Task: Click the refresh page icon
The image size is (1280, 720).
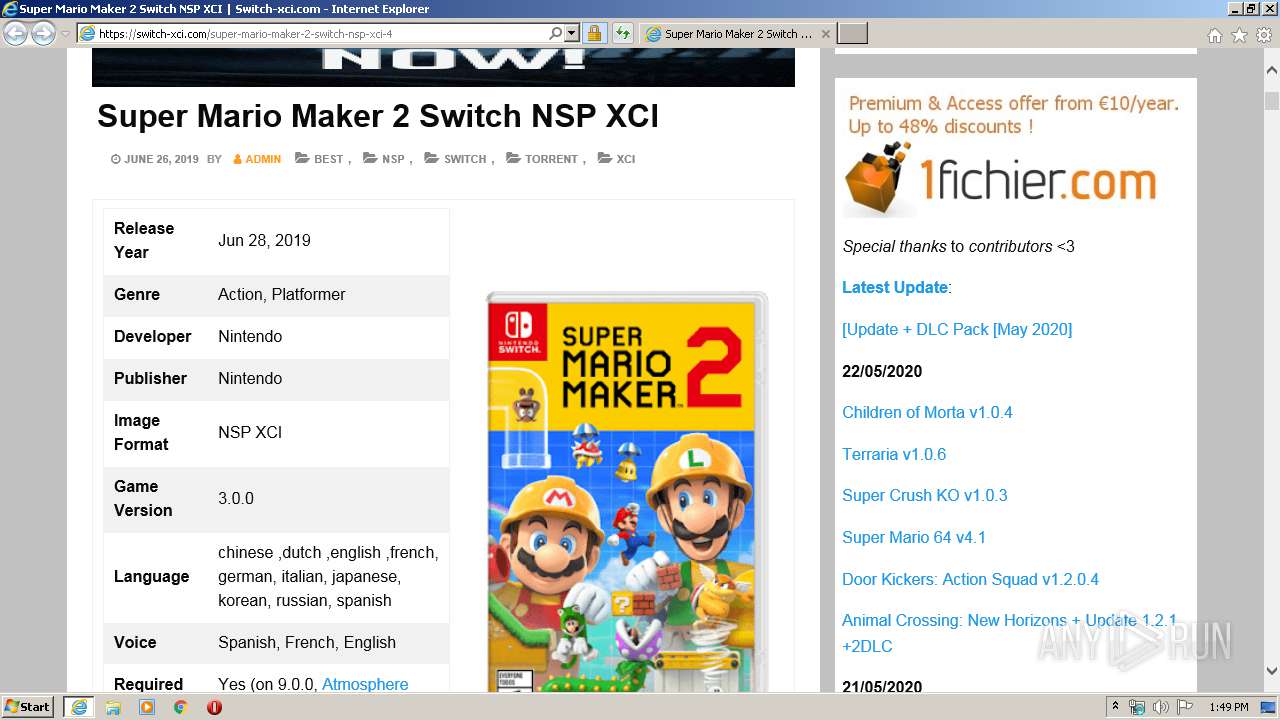Action: tap(622, 33)
